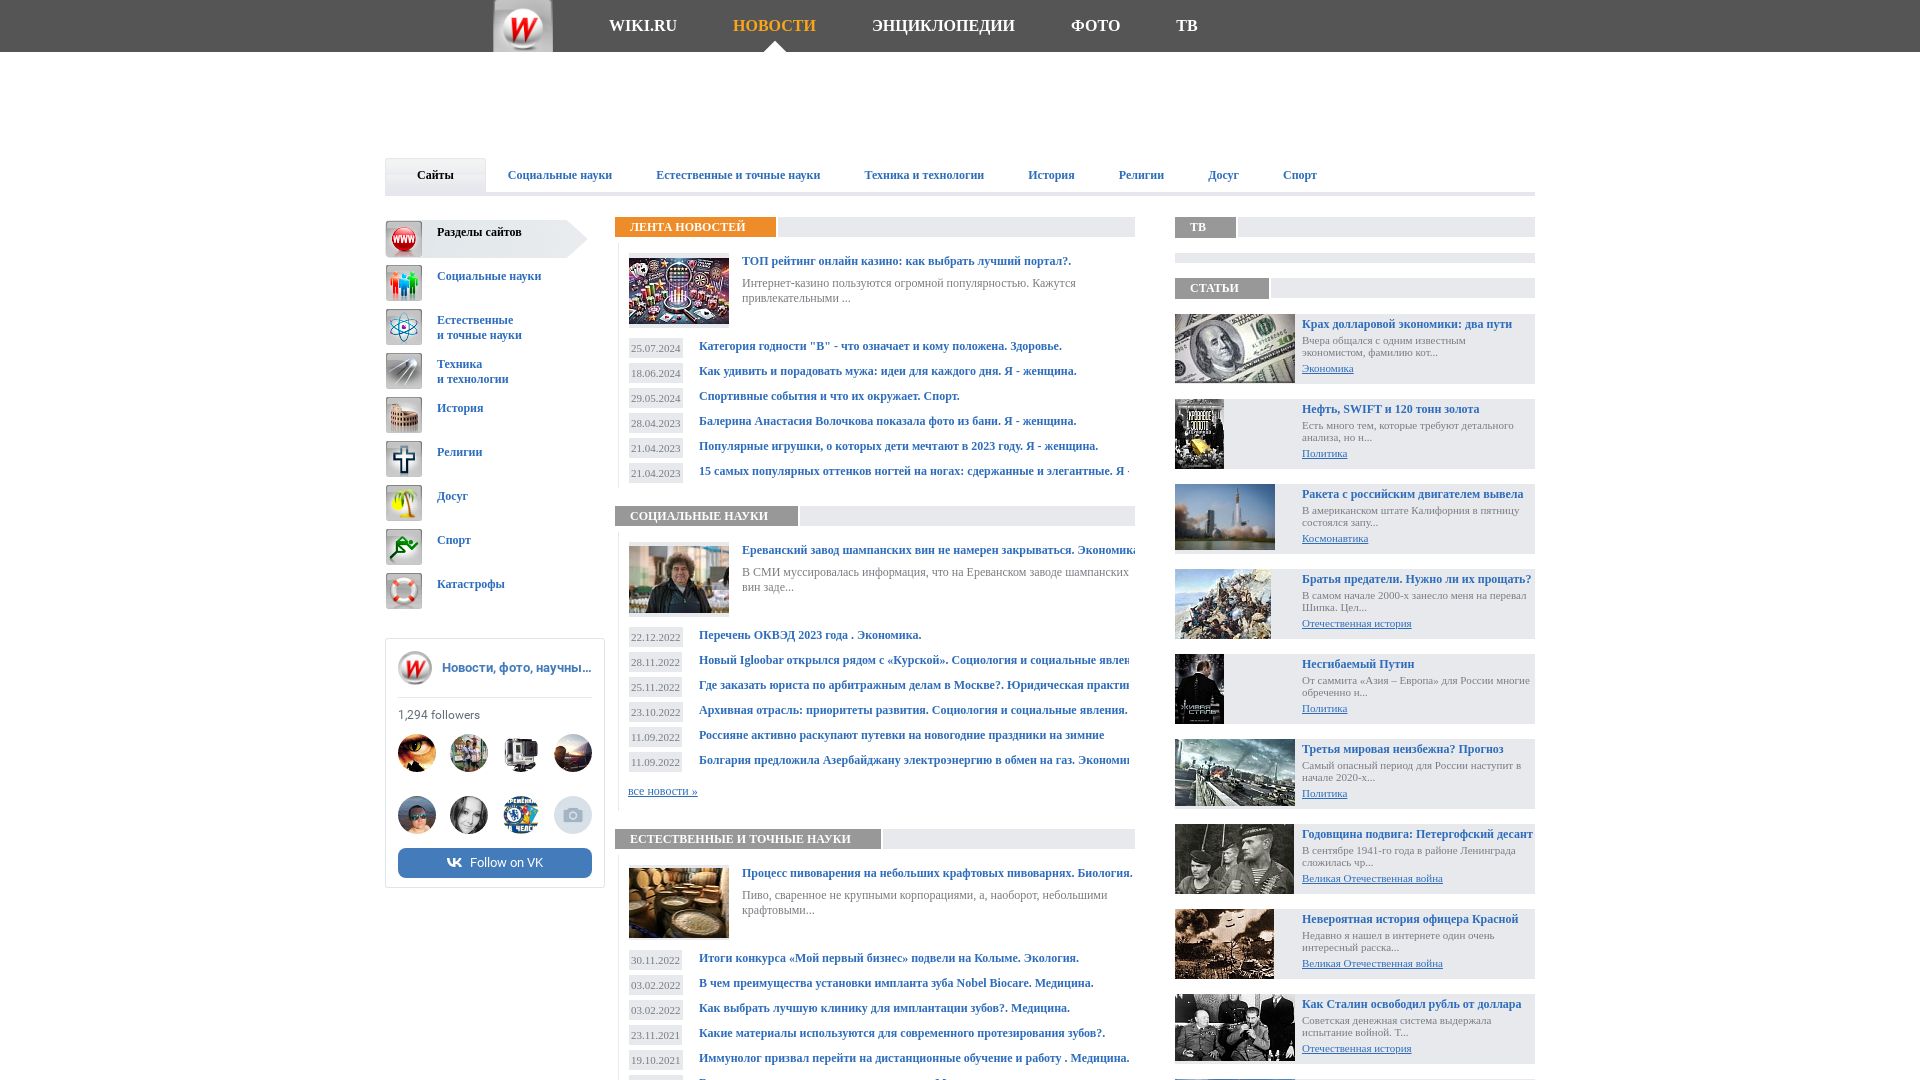The height and width of the screenshot is (1080, 1920).
Task: Open the ФОТО section in the top menu
Action: click(x=1095, y=25)
